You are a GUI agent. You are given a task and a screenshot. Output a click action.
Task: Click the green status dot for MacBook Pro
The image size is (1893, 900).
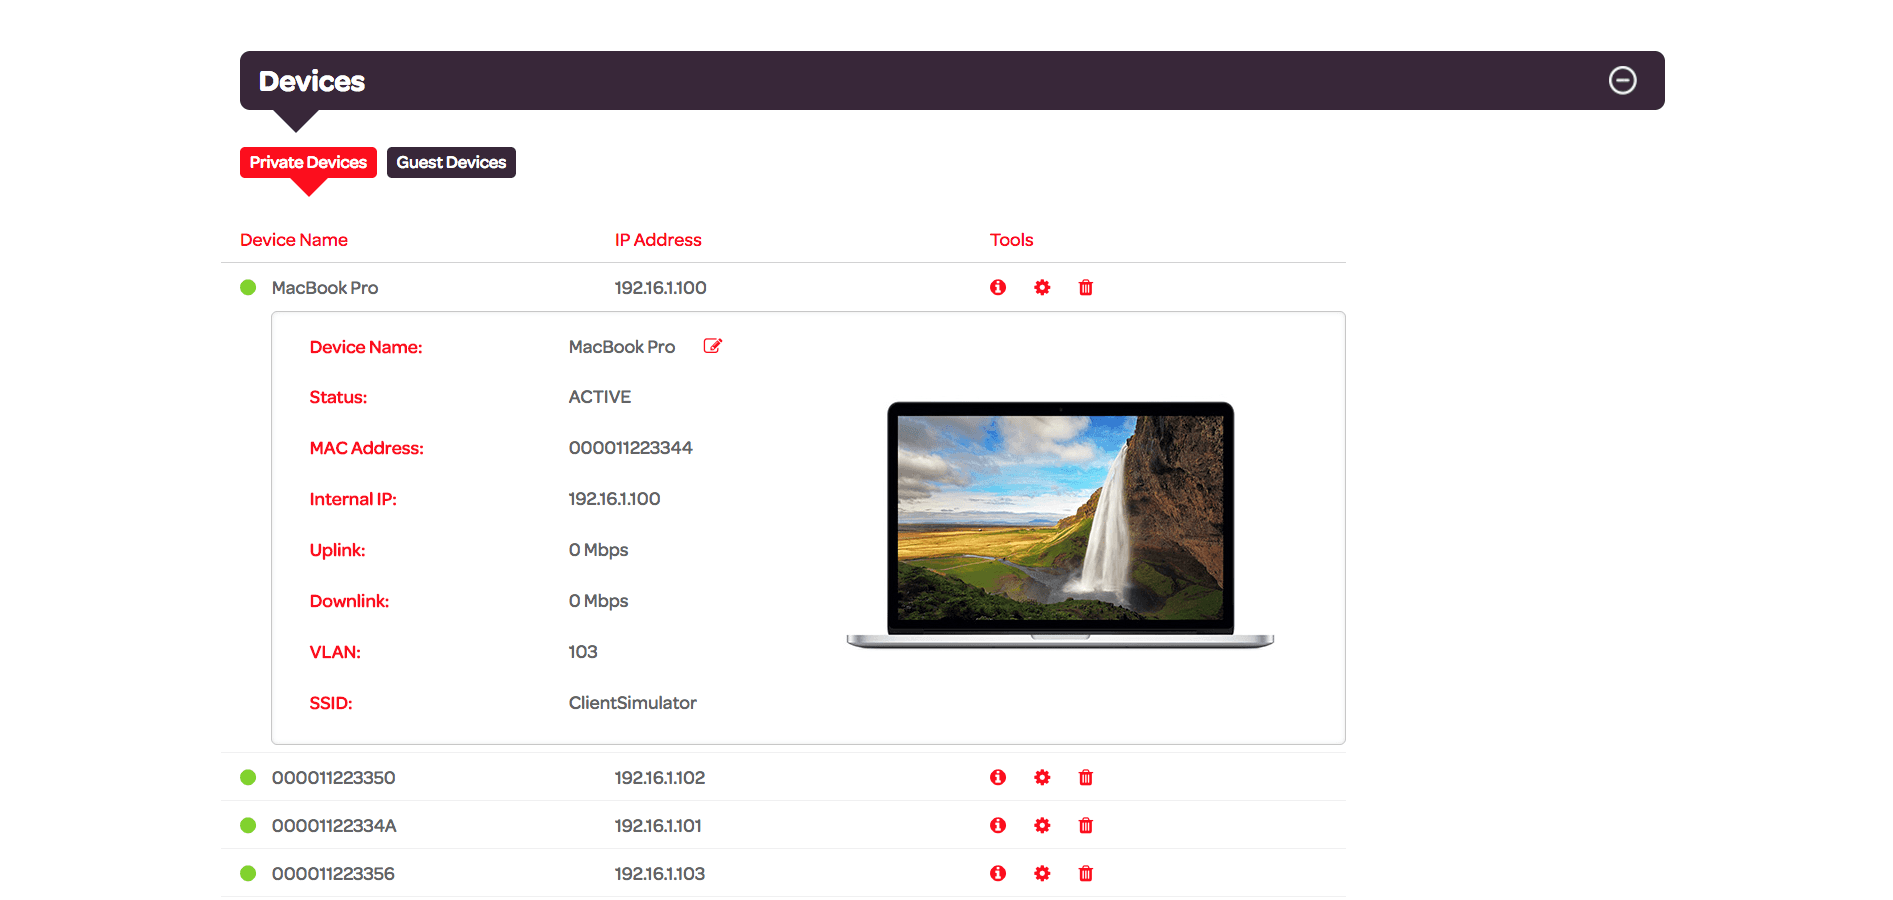tap(248, 287)
